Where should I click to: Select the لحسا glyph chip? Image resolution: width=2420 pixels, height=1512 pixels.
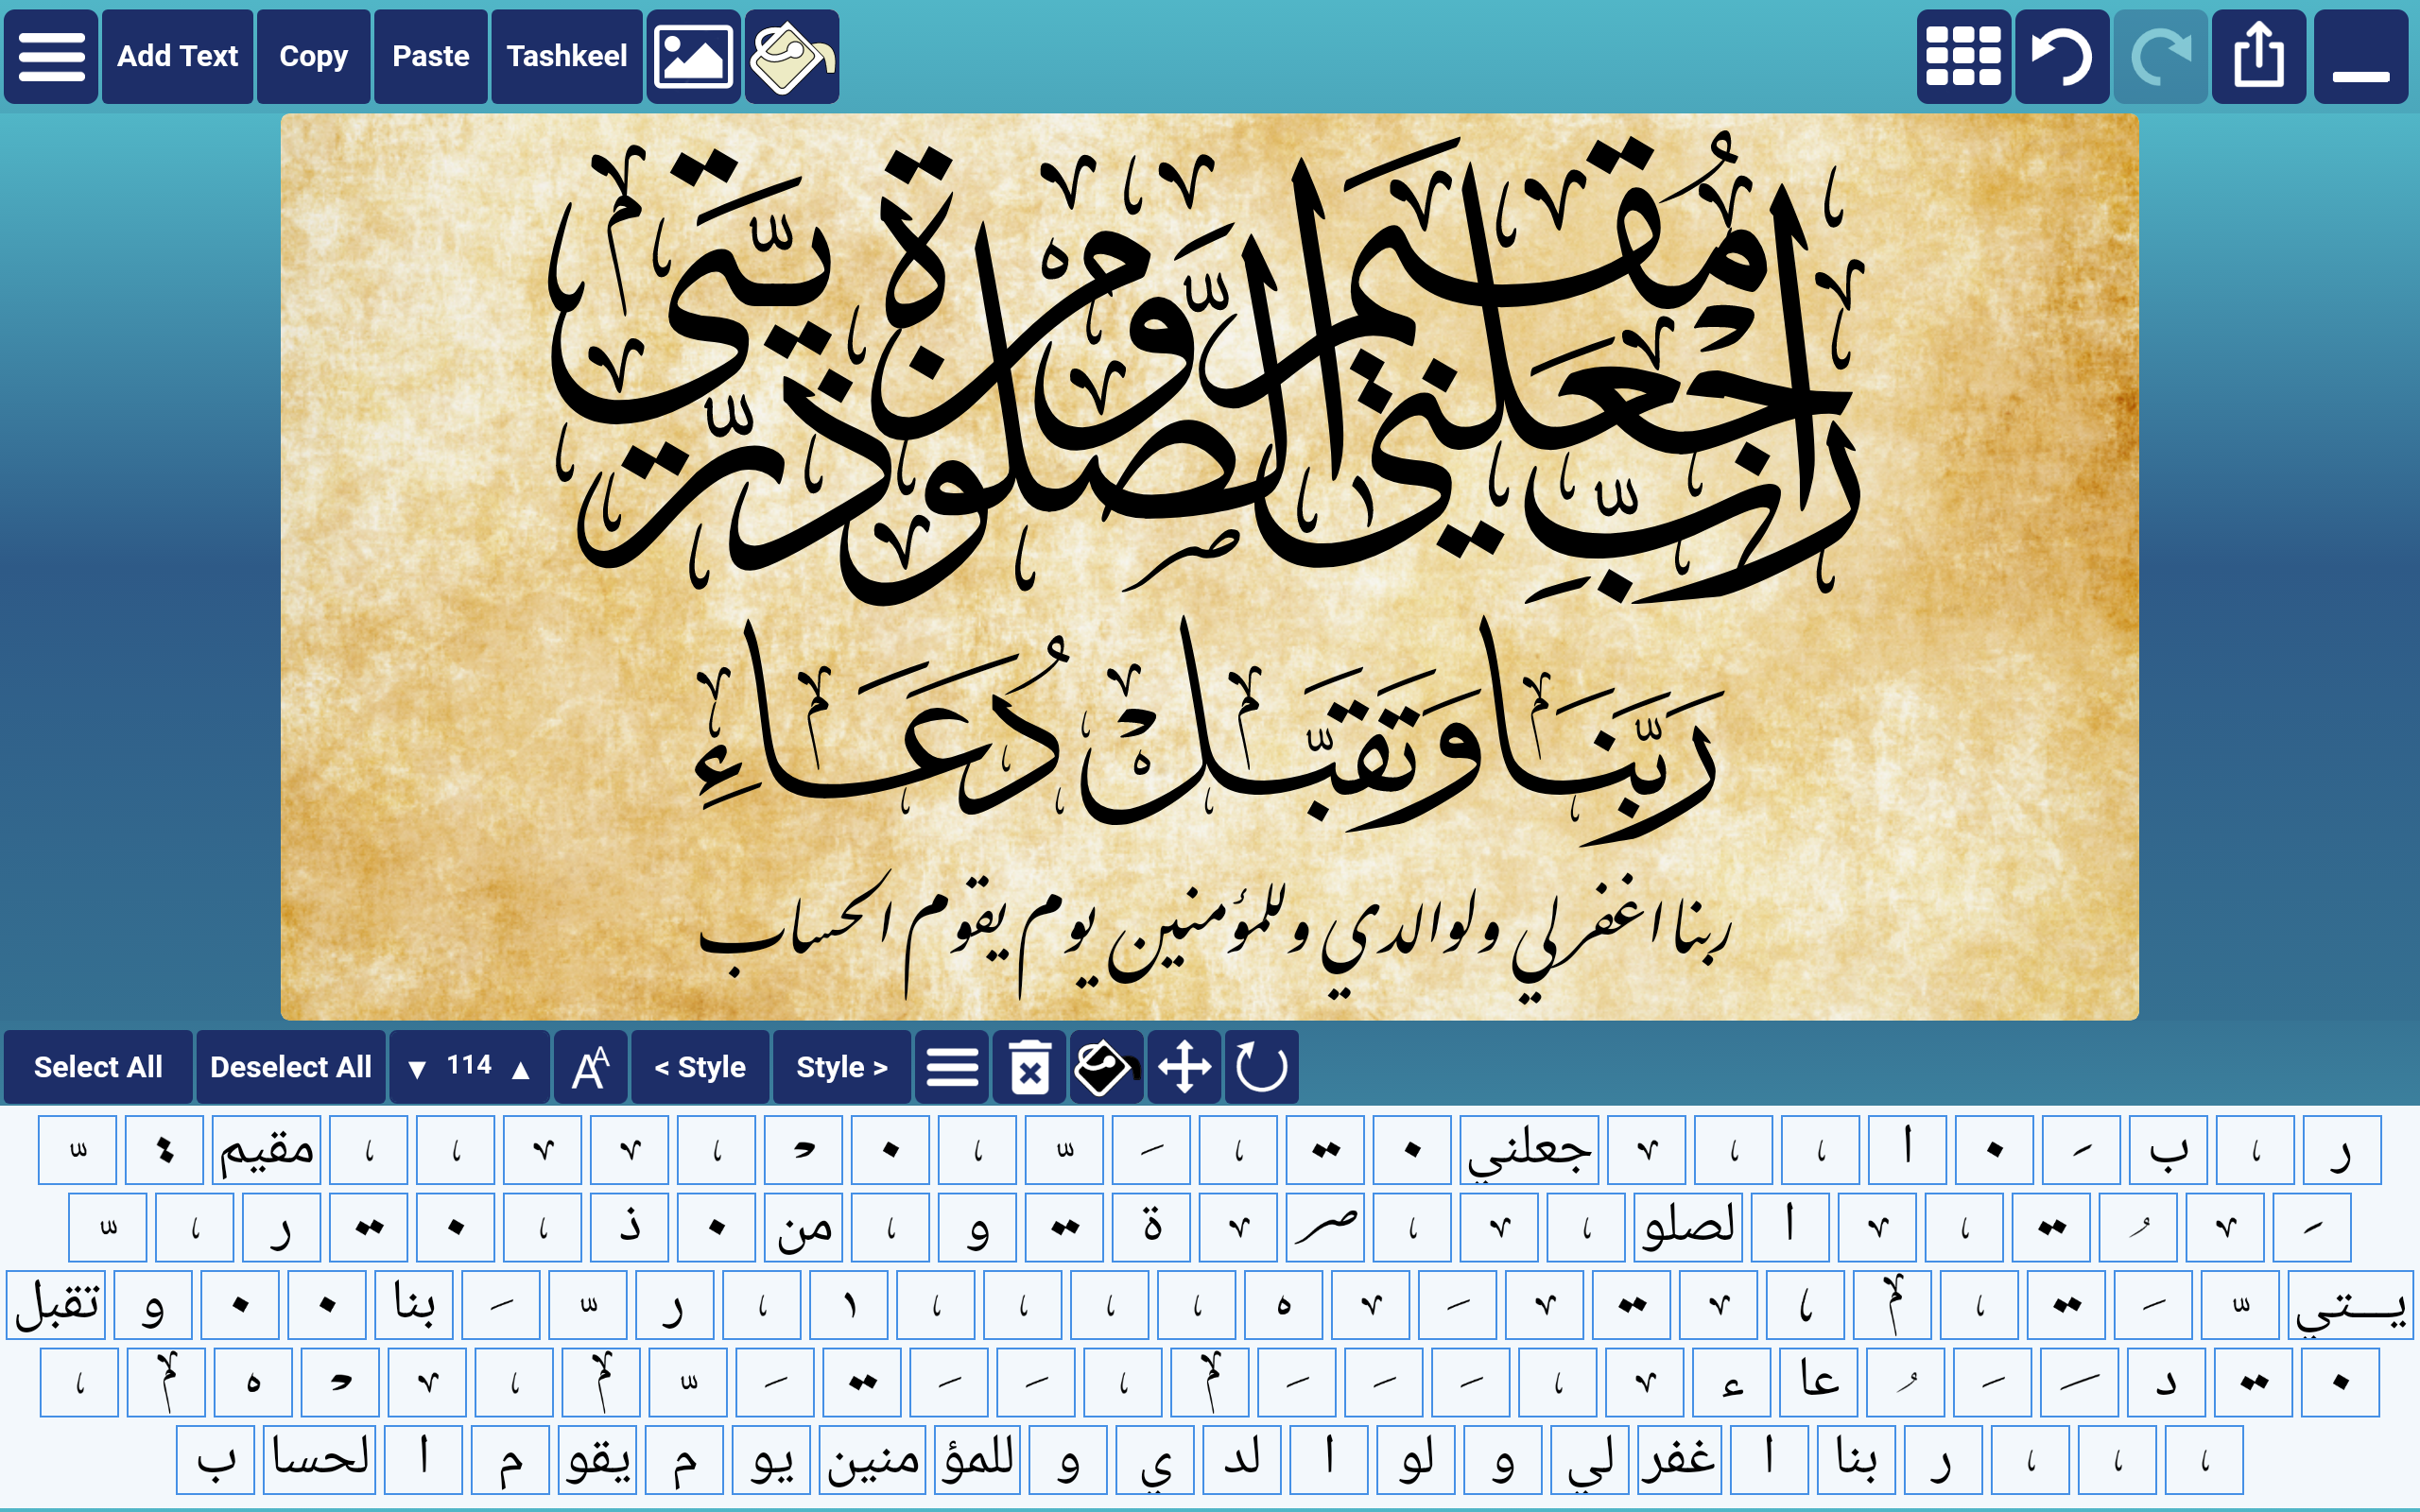[x=320, y=1460]
